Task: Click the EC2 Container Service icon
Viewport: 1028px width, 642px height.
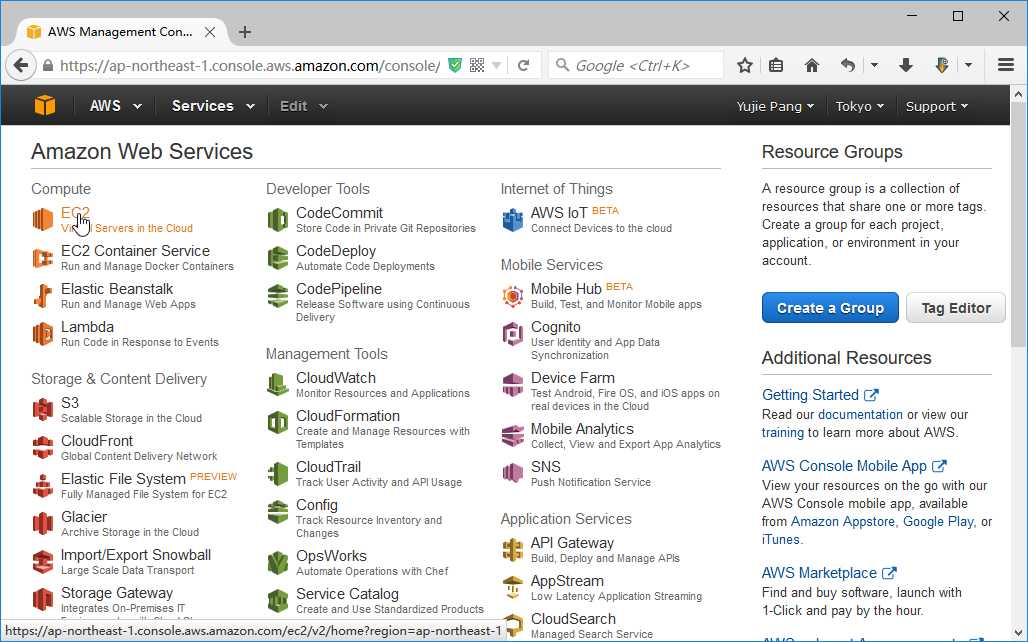Action: click(43, 258)
